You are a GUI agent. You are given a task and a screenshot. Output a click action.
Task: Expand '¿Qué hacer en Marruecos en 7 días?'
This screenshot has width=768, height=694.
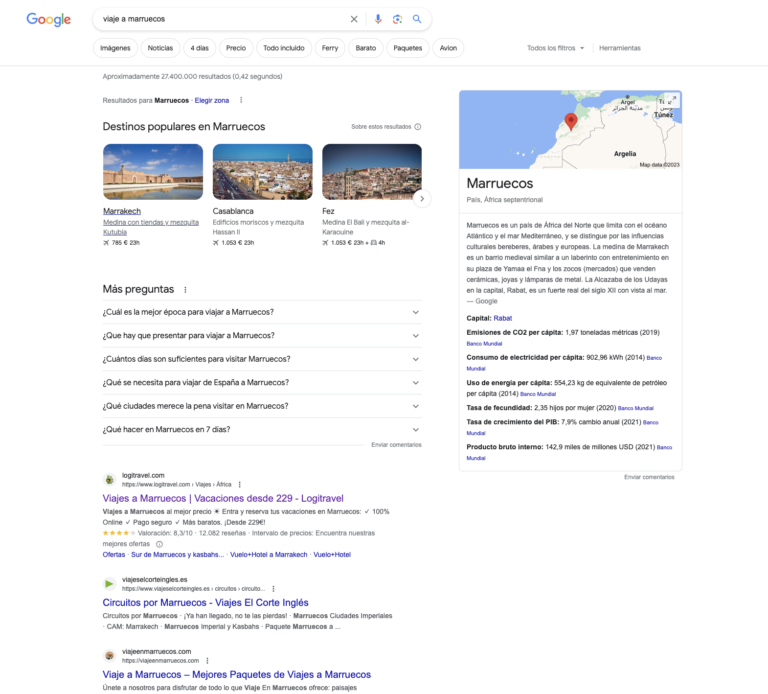point(262,430)
